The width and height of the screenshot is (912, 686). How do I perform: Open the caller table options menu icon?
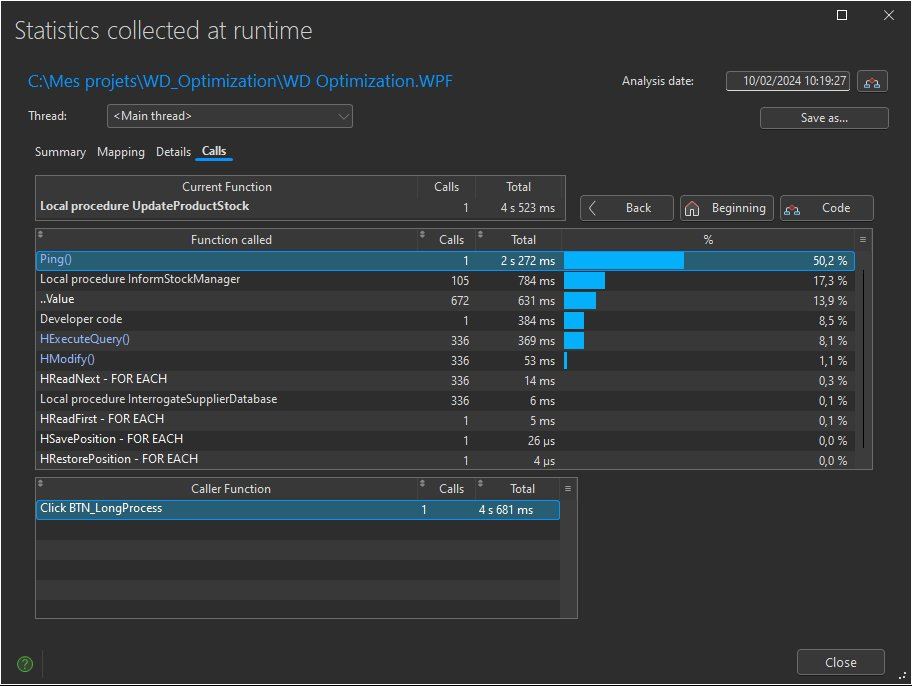568,488
